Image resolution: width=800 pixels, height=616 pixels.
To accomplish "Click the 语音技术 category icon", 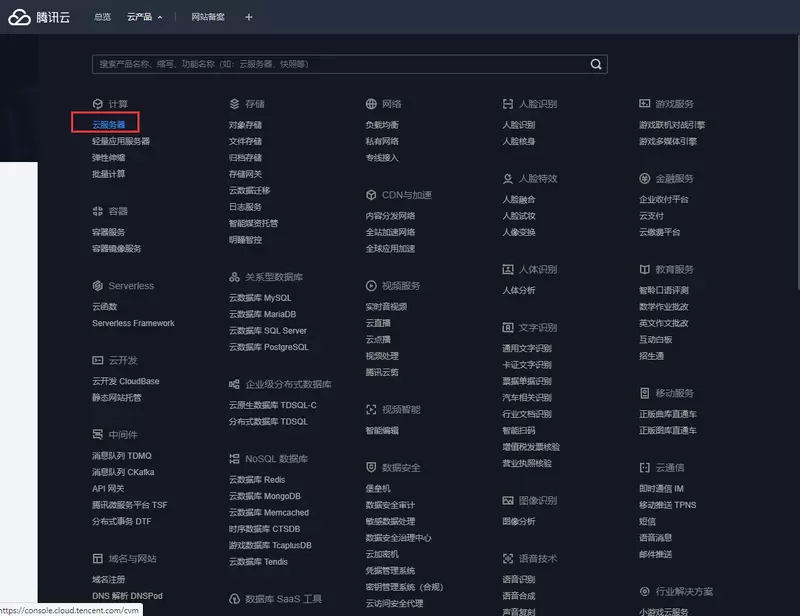I will [x=508, y=559].
